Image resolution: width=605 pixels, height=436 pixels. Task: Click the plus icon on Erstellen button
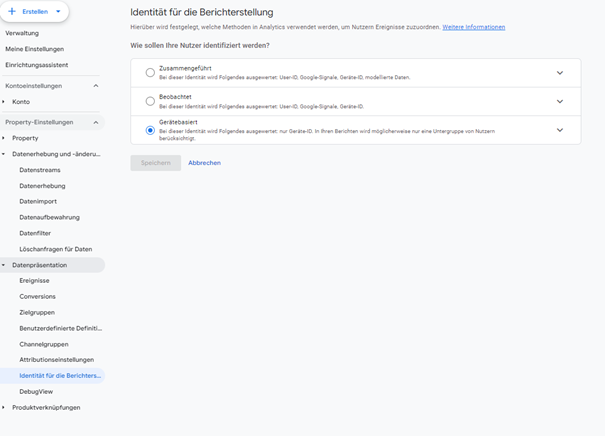13,11
